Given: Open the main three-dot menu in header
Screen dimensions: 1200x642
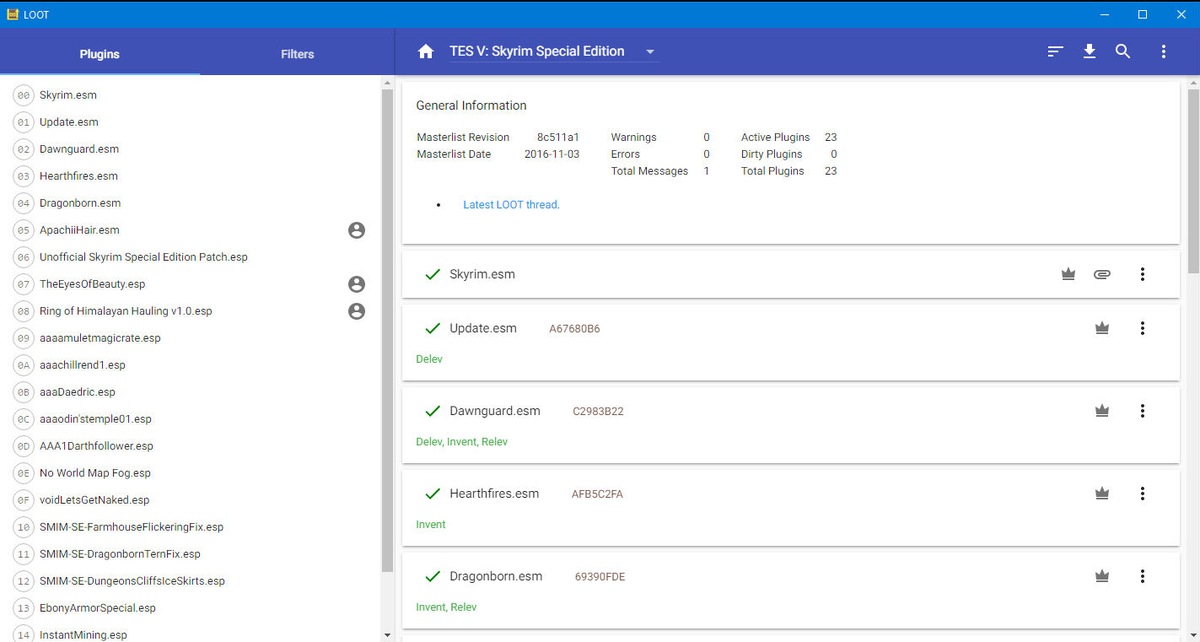Looking at the screenshot, I should [1163, 52].
